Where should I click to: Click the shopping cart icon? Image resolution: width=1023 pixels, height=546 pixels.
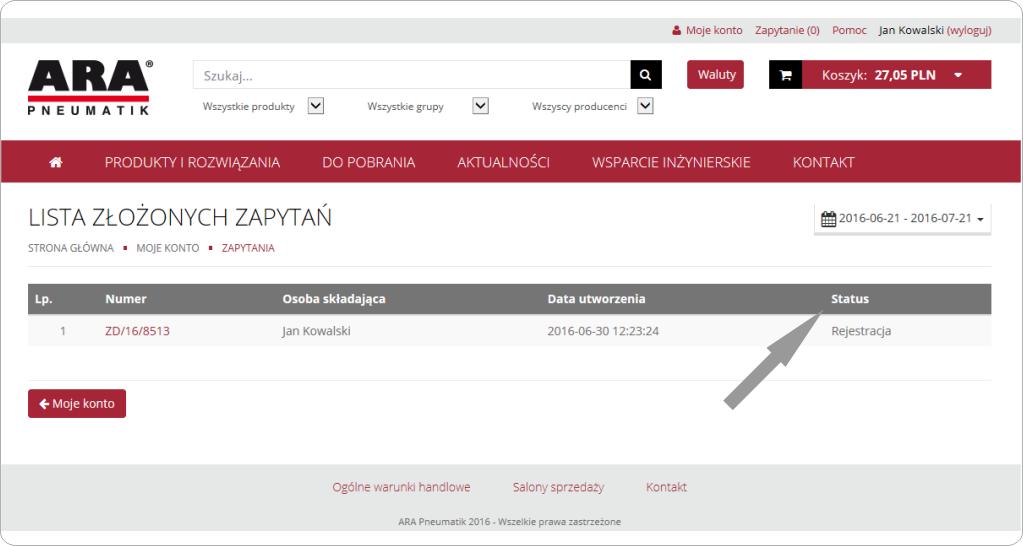(786, 75)
